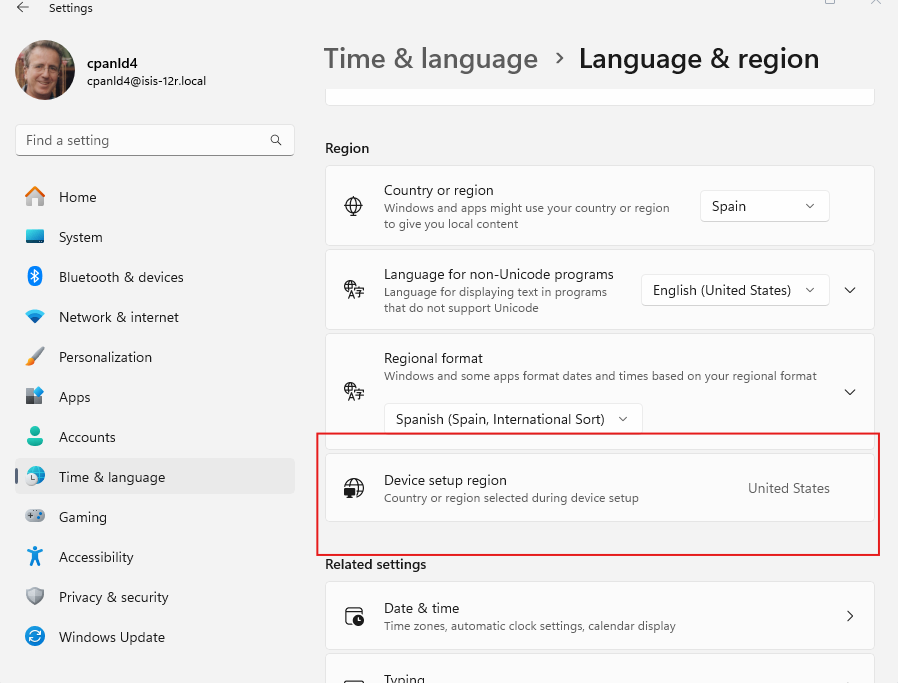Click the Windows Update sync icon
The image size is (898, 683).
[35, 636]
